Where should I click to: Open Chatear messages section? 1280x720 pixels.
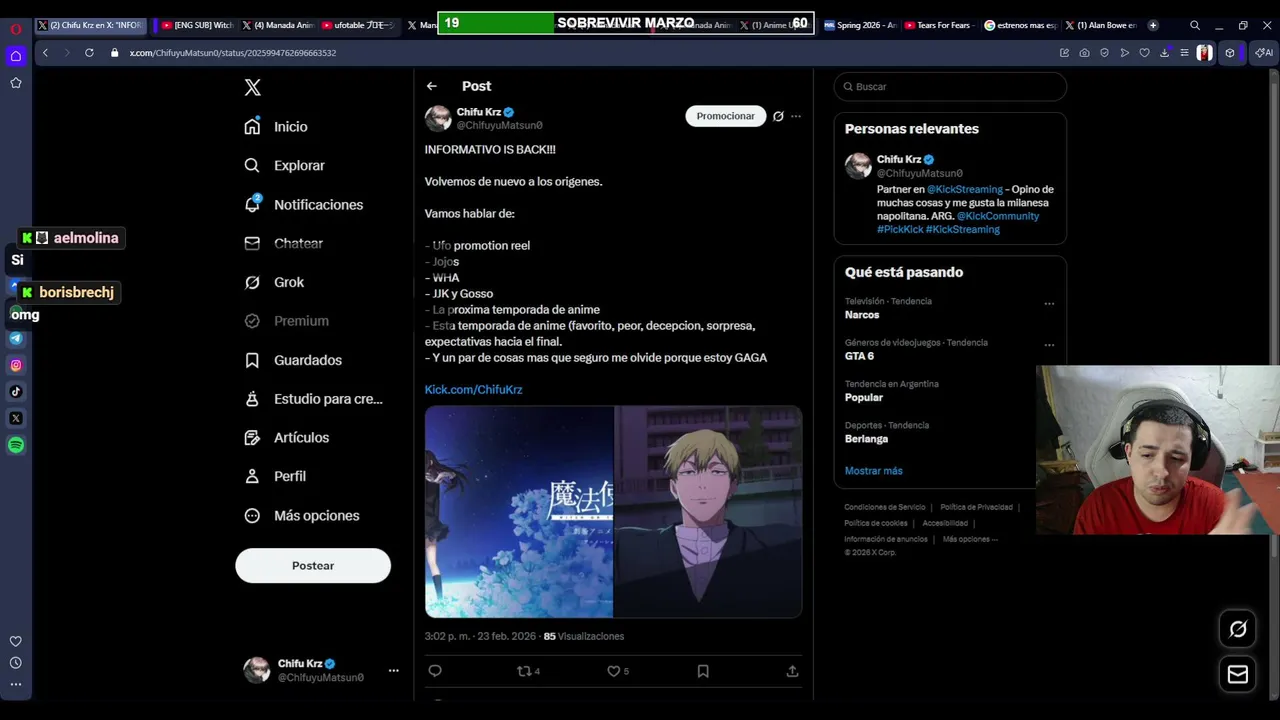pyautogui.click(x=285, y=244)
